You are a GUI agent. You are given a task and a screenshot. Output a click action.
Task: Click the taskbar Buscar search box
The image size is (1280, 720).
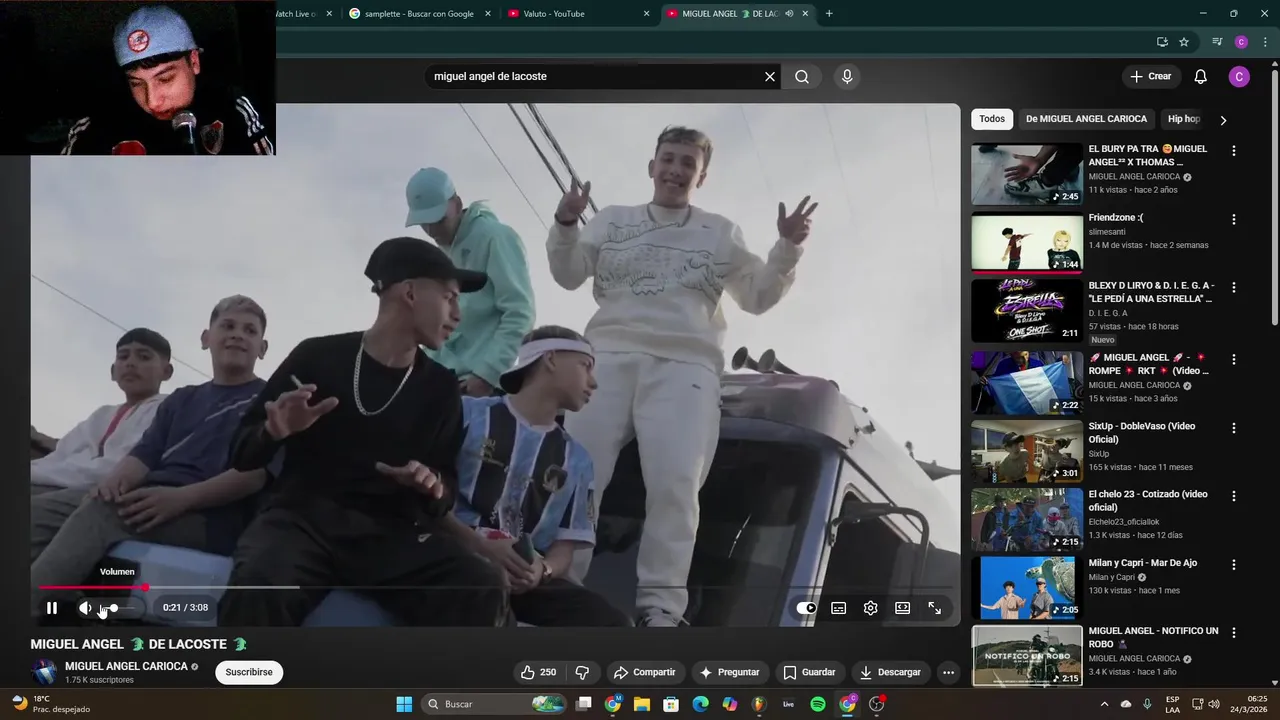click(495, 704)
